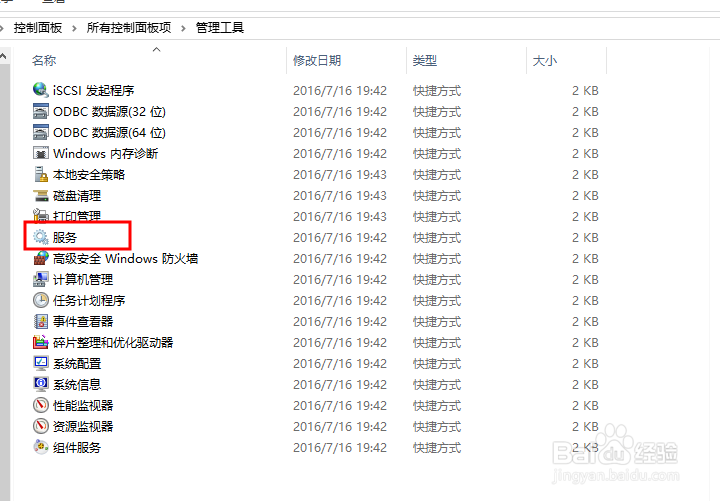Screen dimensions: 720x501
Task: Click the 服务 gear icon
Action: point(41,237)
